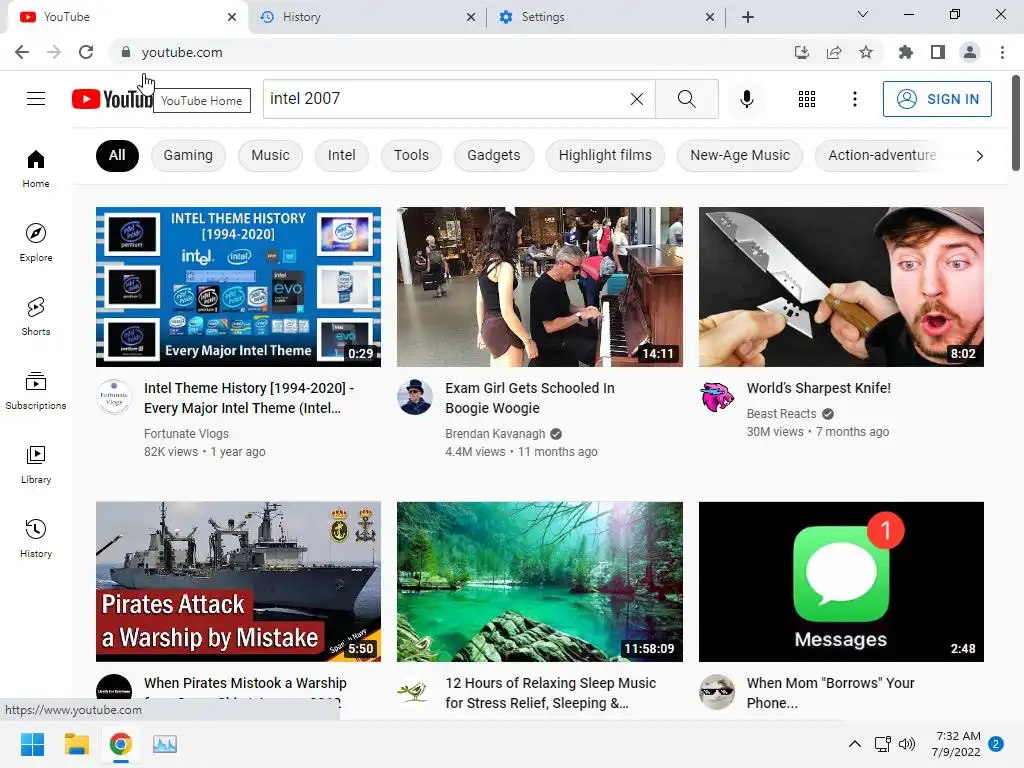Open the Intel Theme History thumbnail

click(238, 287)
